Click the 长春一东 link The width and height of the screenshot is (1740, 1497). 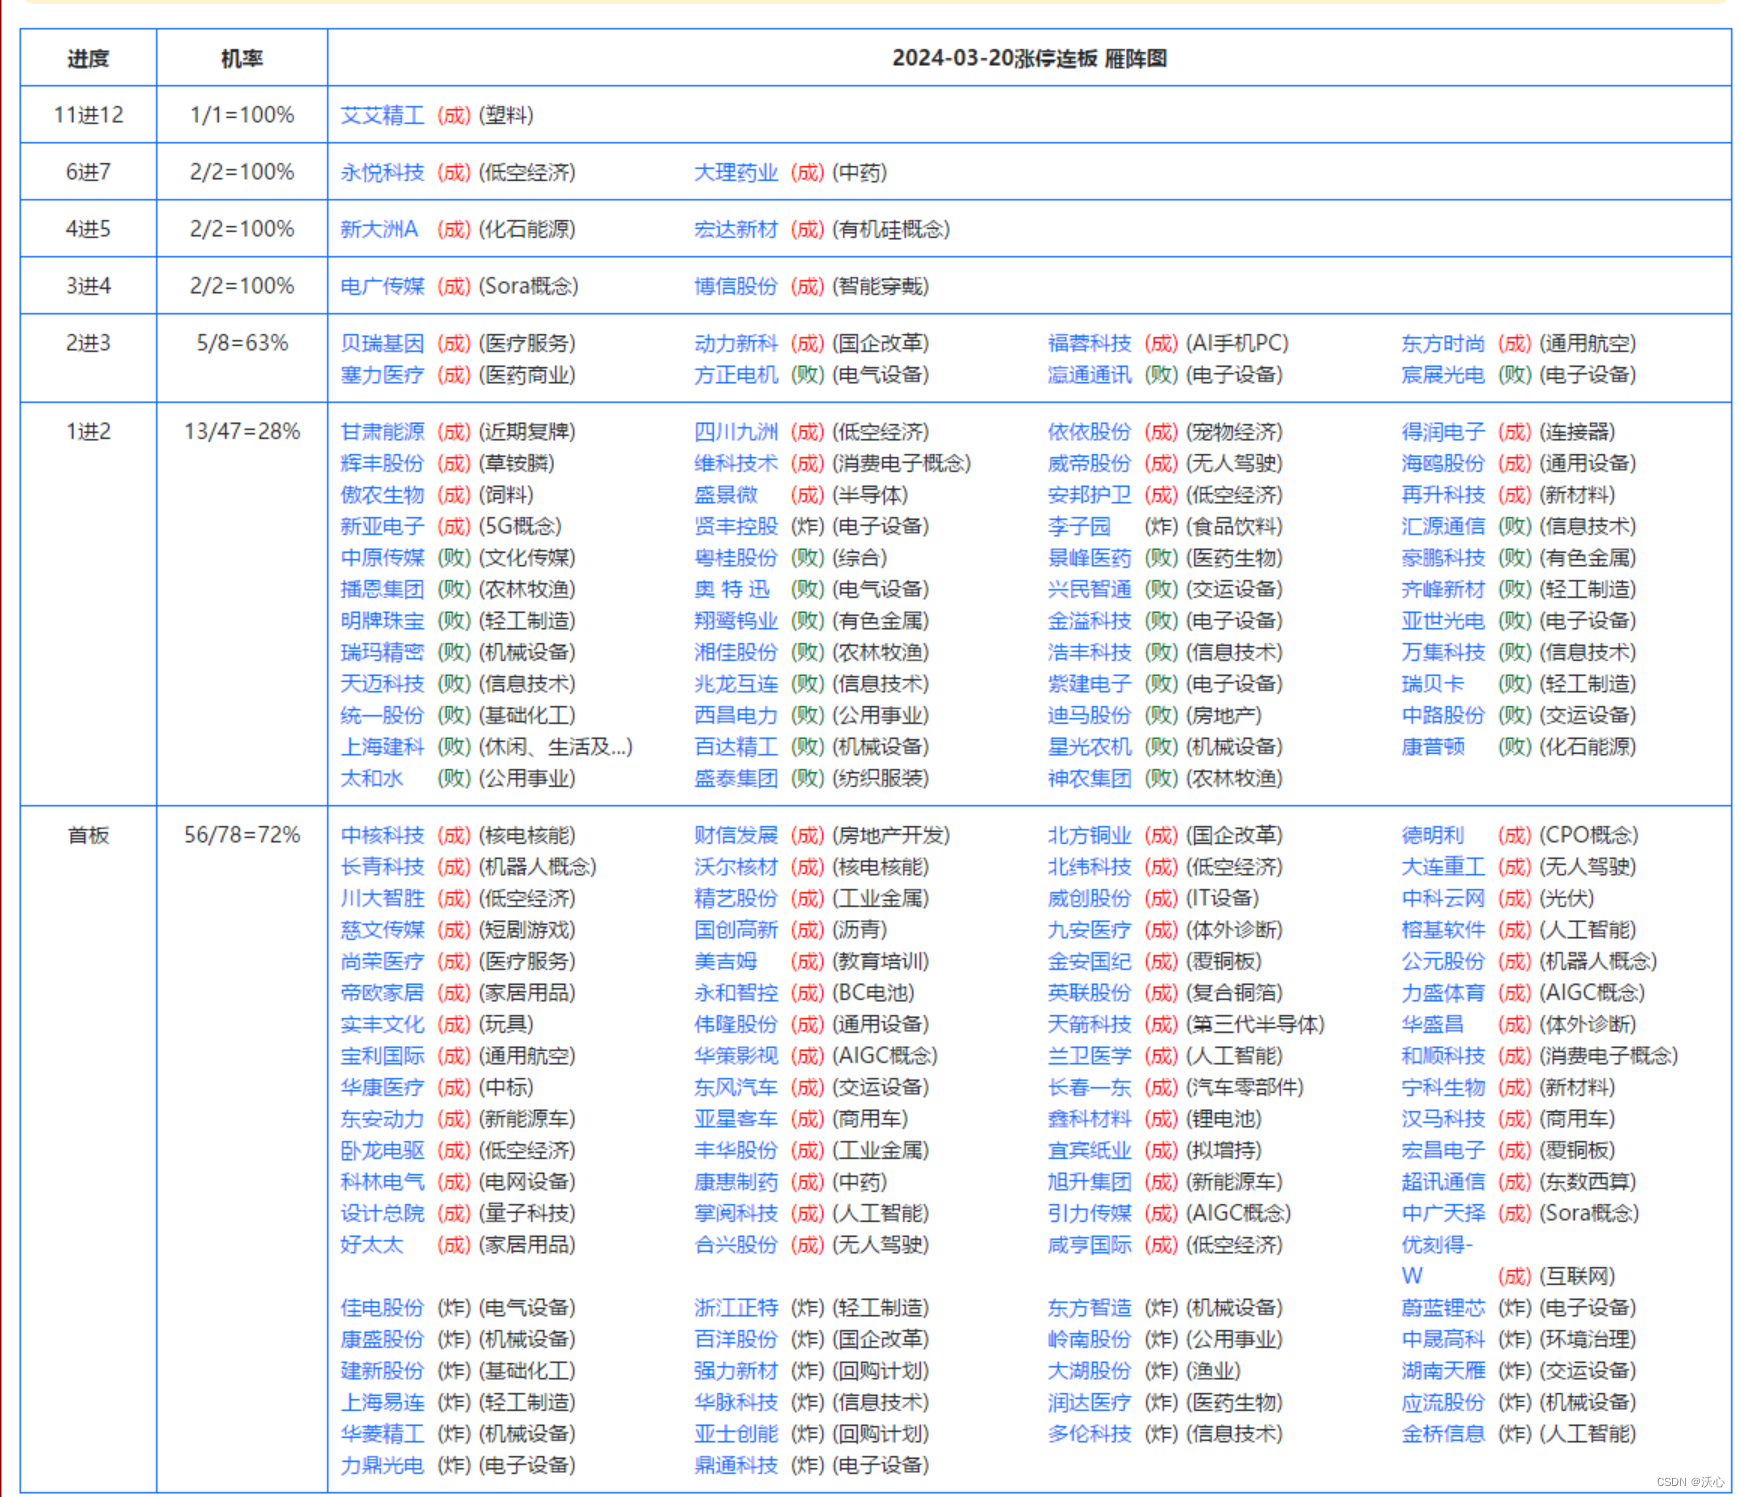1089,1087
